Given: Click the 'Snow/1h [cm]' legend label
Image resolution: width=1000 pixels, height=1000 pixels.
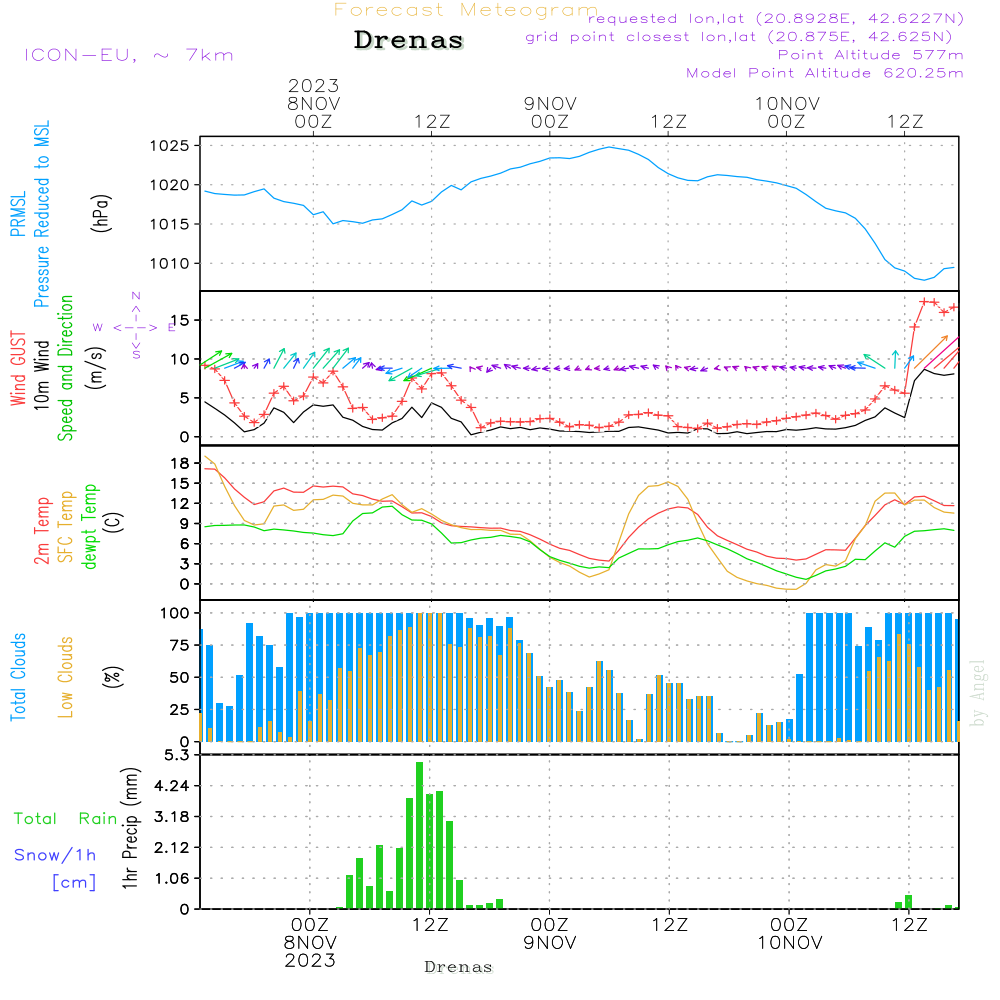Looking at the screenshot, I should (55, 868).
